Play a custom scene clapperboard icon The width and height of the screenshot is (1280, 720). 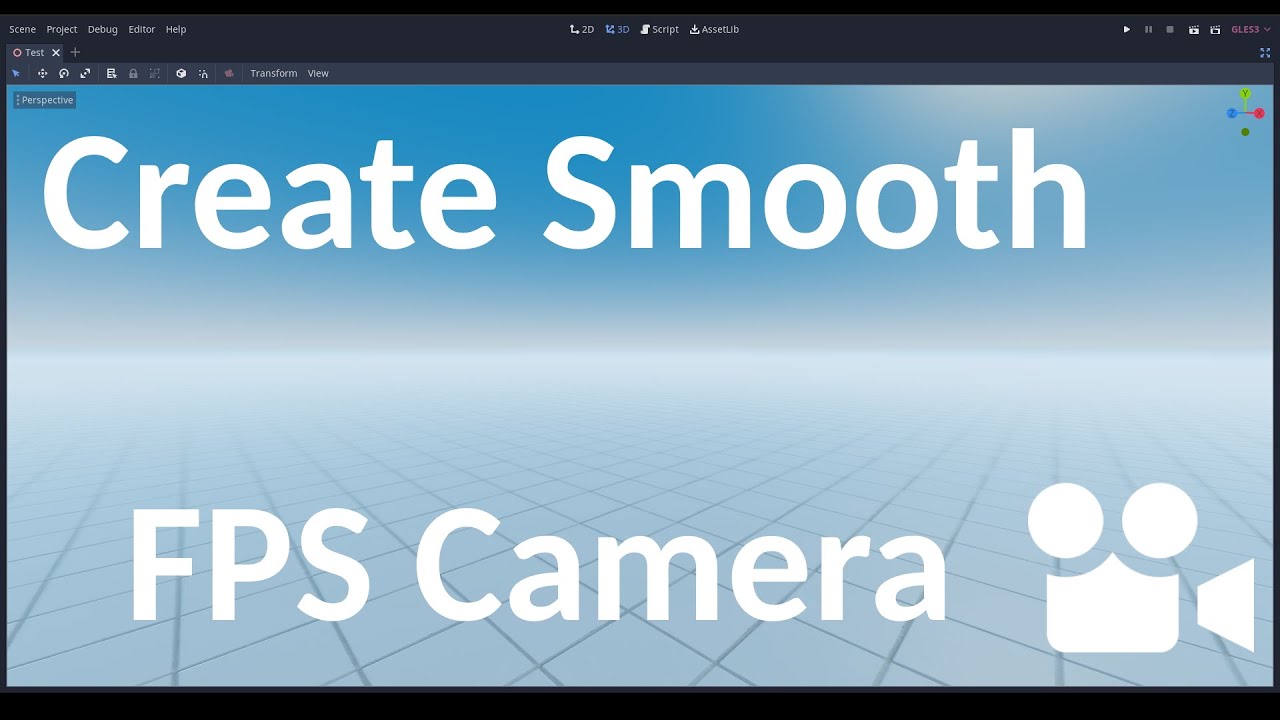point(1215,29)
